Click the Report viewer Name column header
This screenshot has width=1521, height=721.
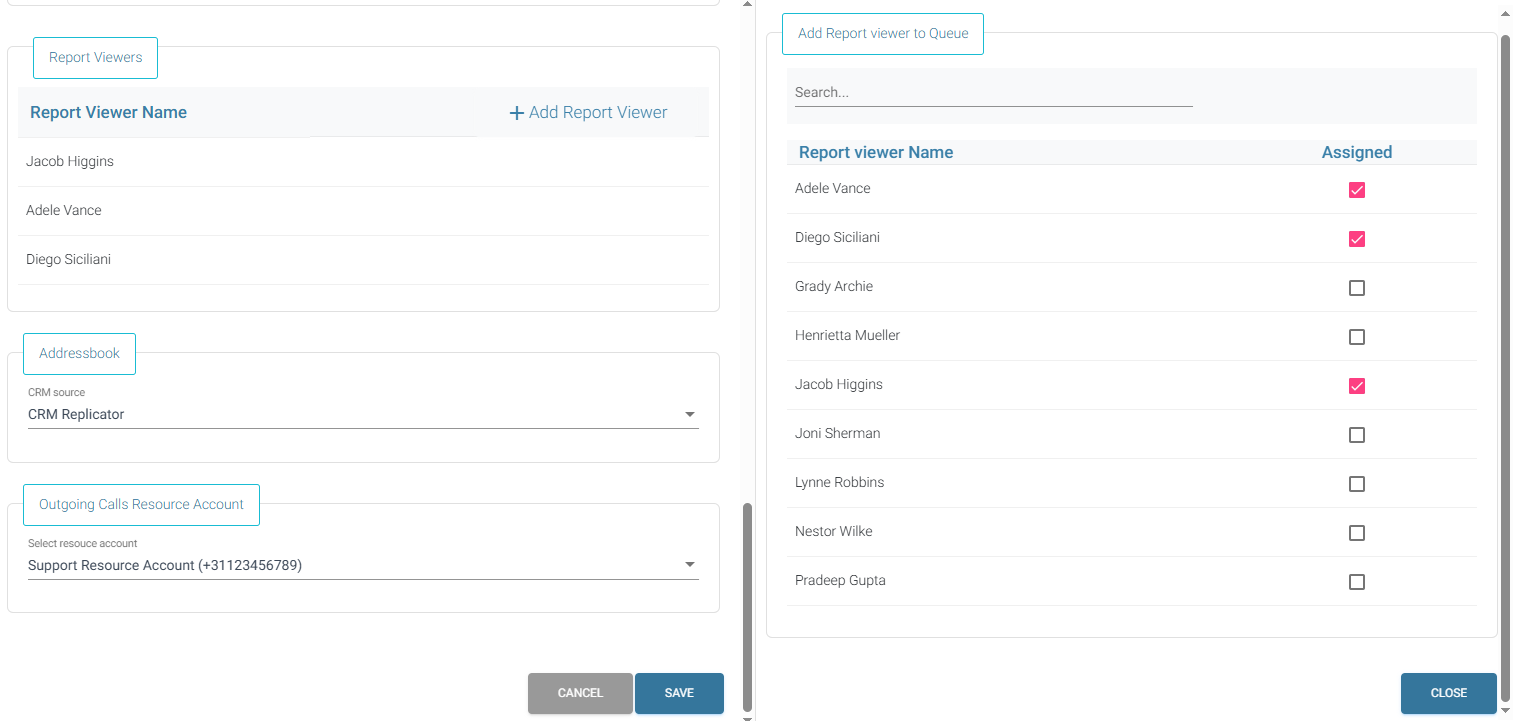[x=876, y=152]
